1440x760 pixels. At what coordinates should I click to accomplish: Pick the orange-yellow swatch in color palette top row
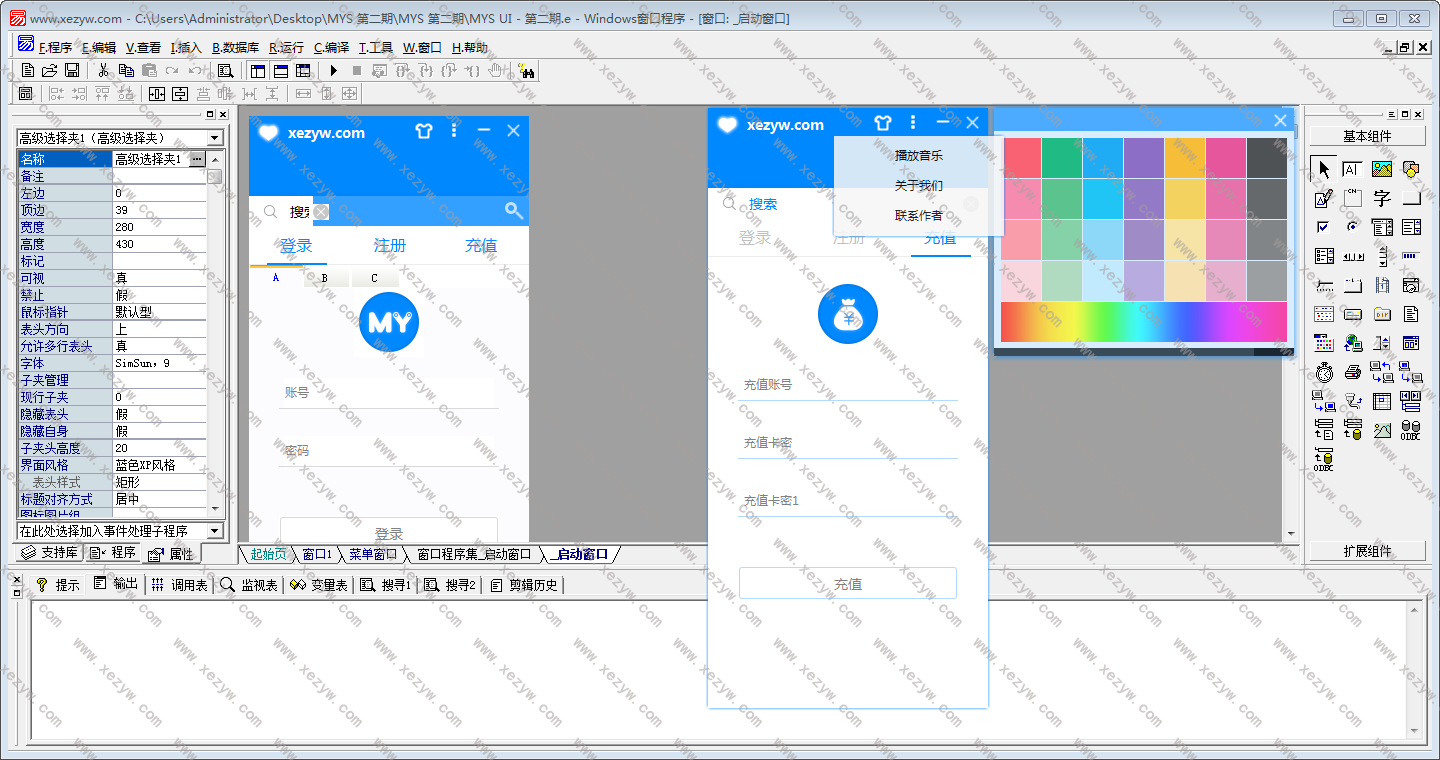point(1184,157)
